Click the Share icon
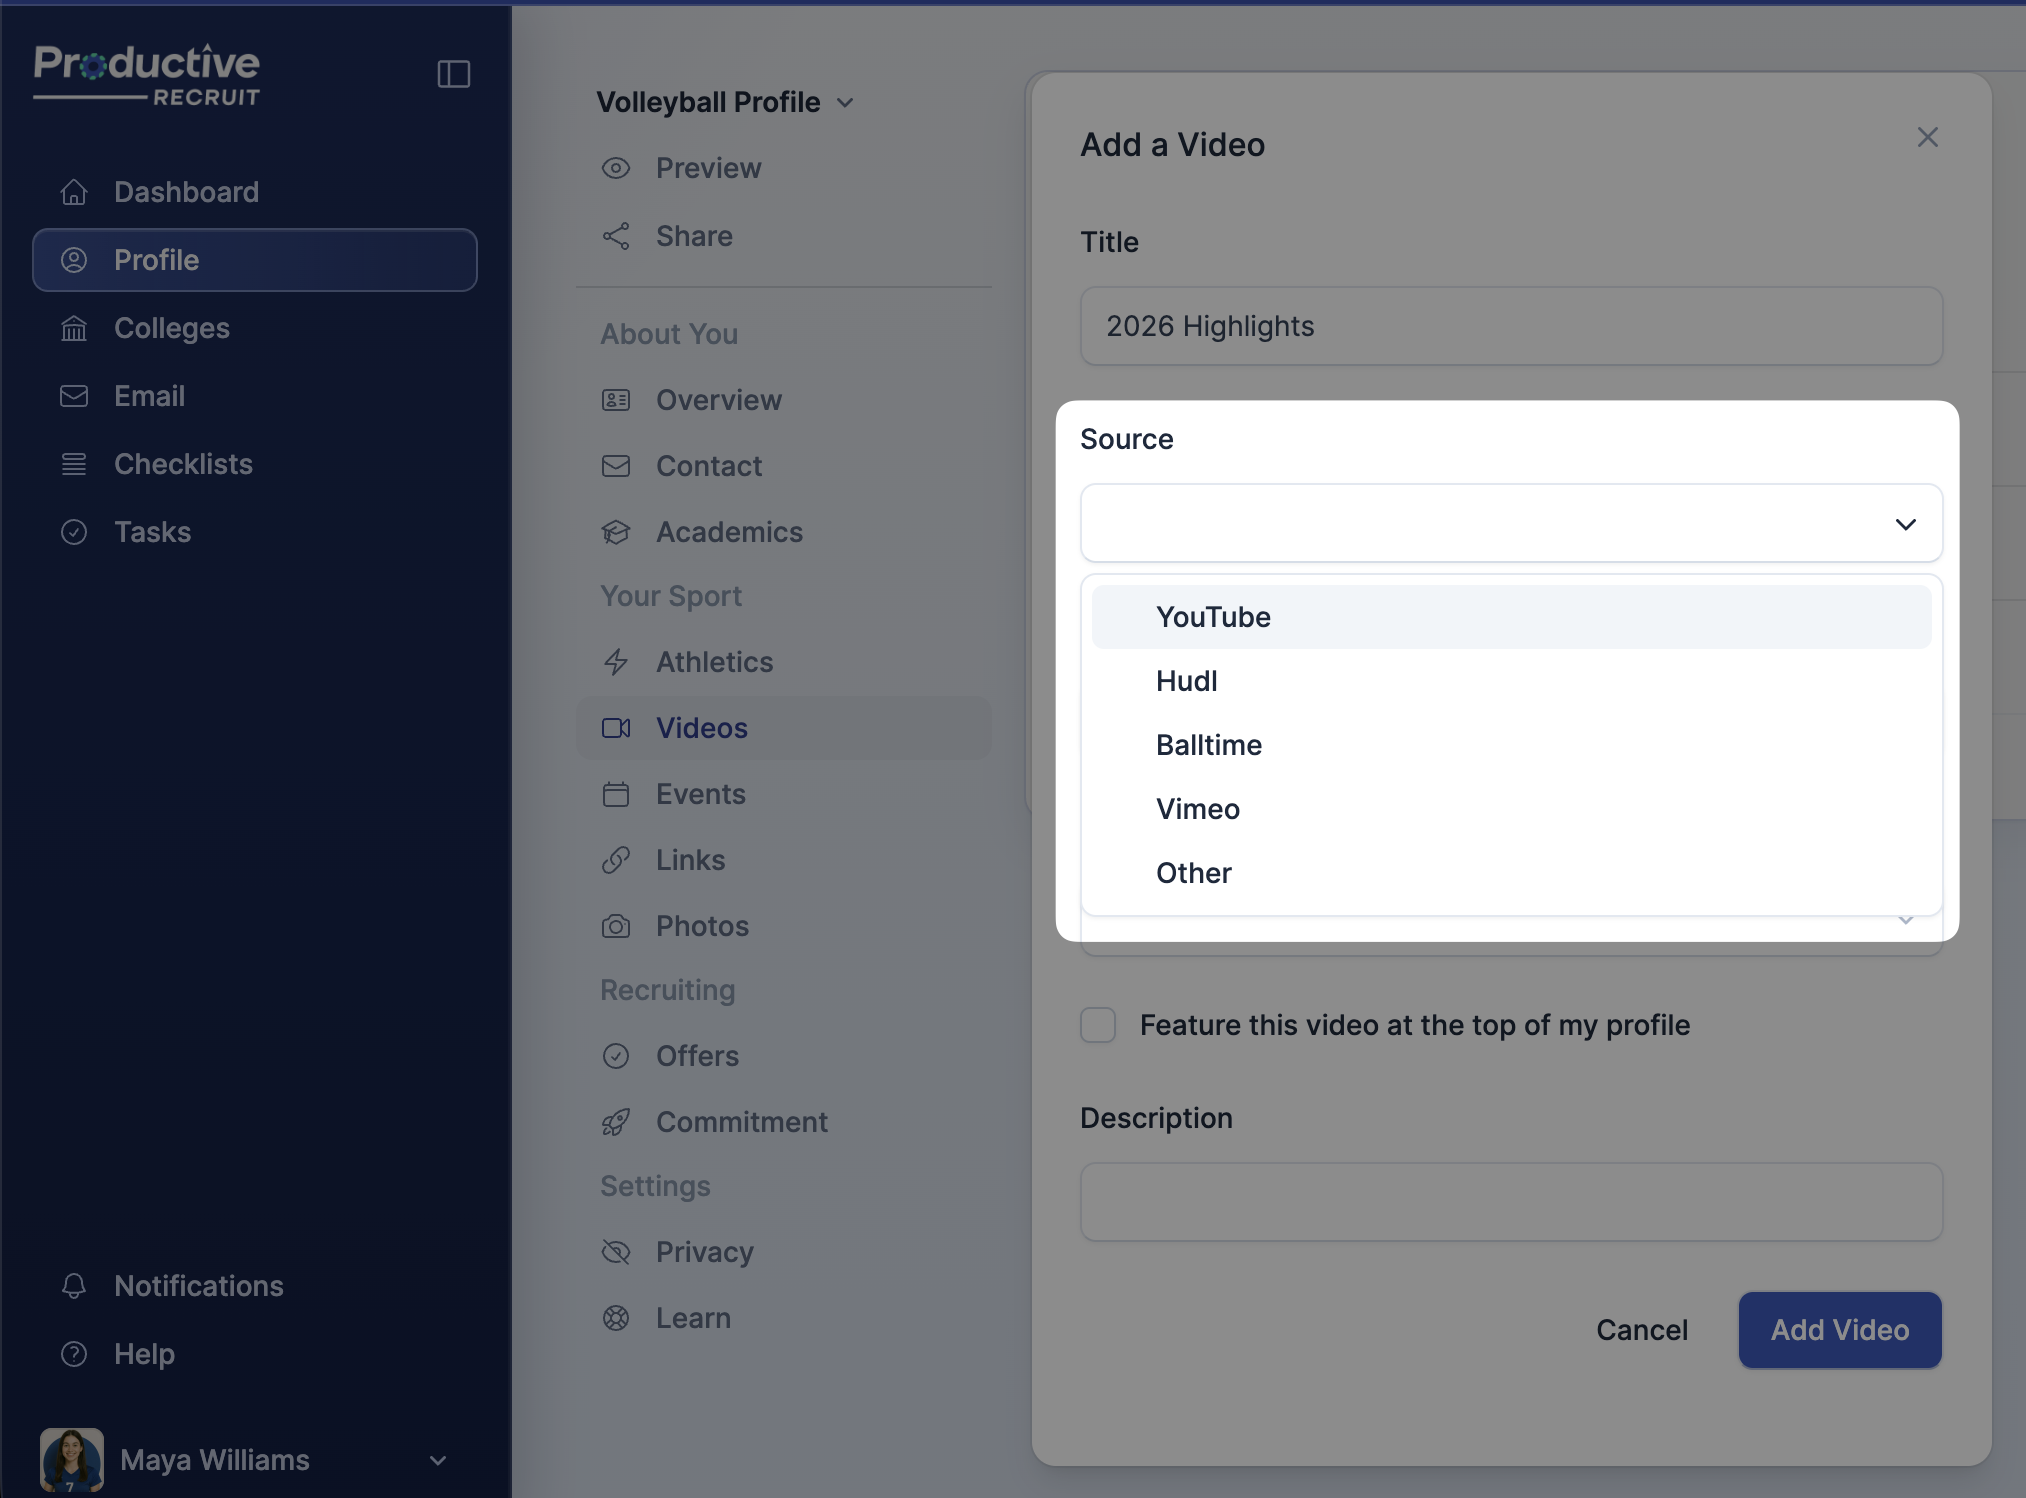 coord(616,236)
